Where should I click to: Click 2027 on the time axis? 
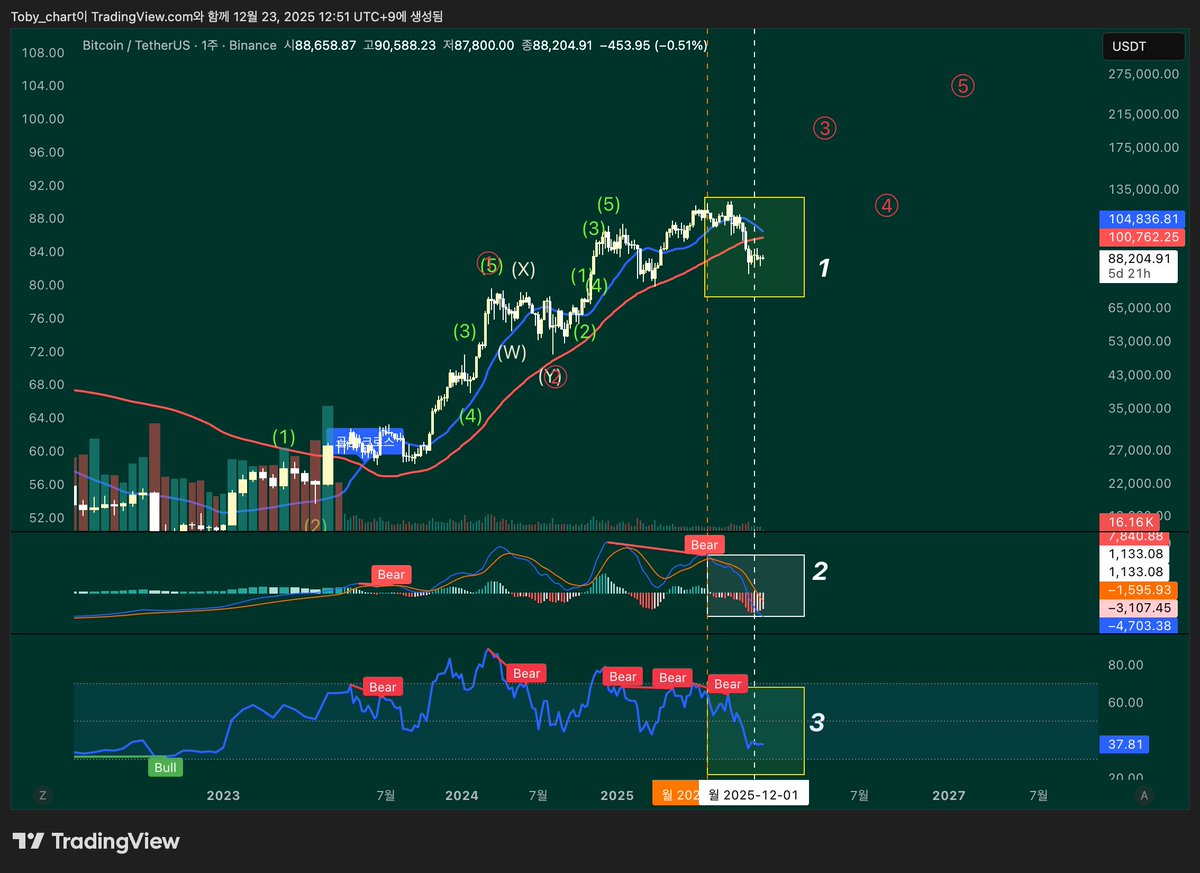pyautogui.click(x=948, y=795)
